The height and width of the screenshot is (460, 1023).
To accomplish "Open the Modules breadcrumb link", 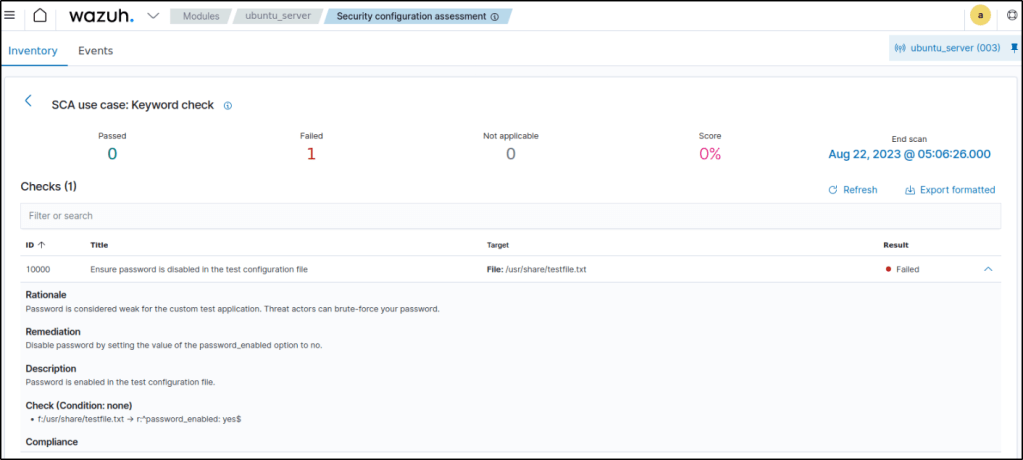I will click(200, 17).
